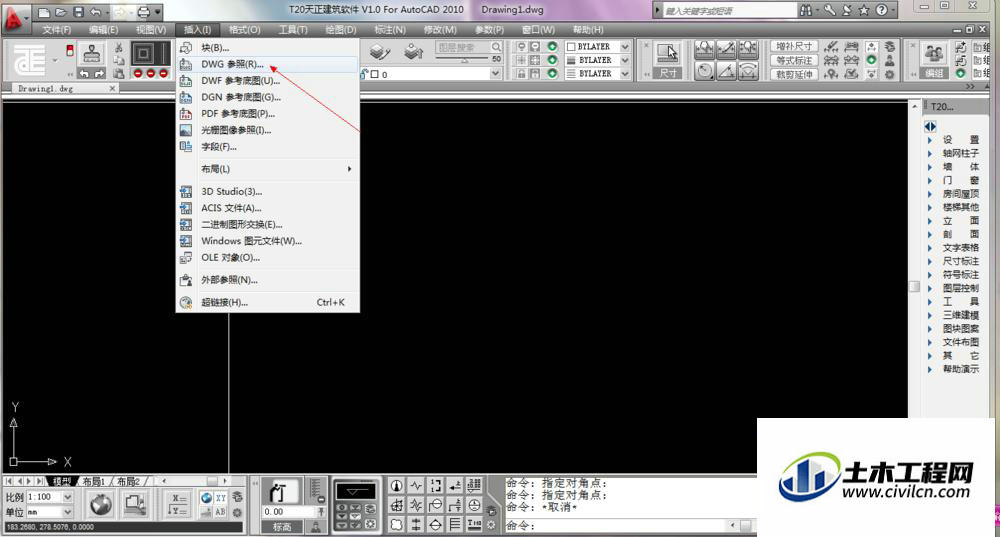Click the 等式标注 button
The width and height of the screenshot is (1000, 537).
794,61
